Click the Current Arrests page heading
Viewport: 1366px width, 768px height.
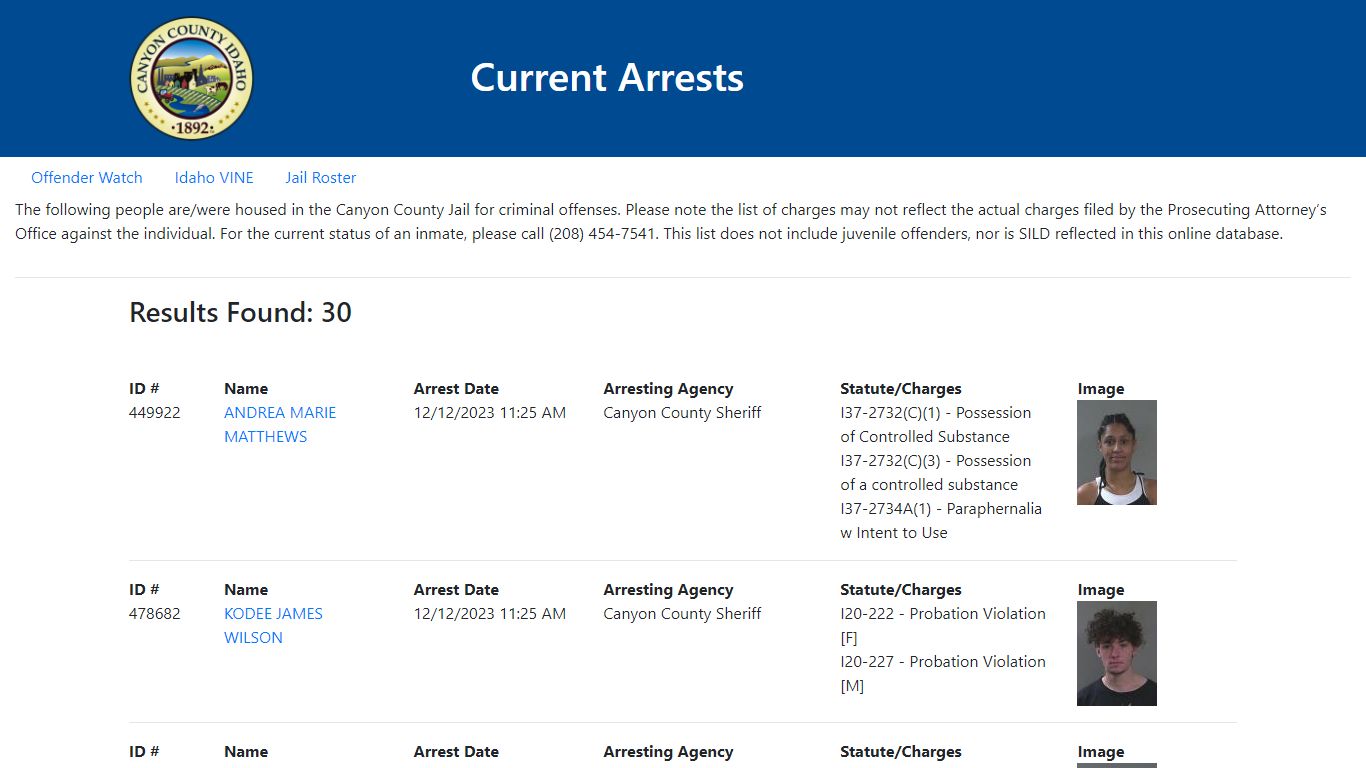(x=607, y=78)
